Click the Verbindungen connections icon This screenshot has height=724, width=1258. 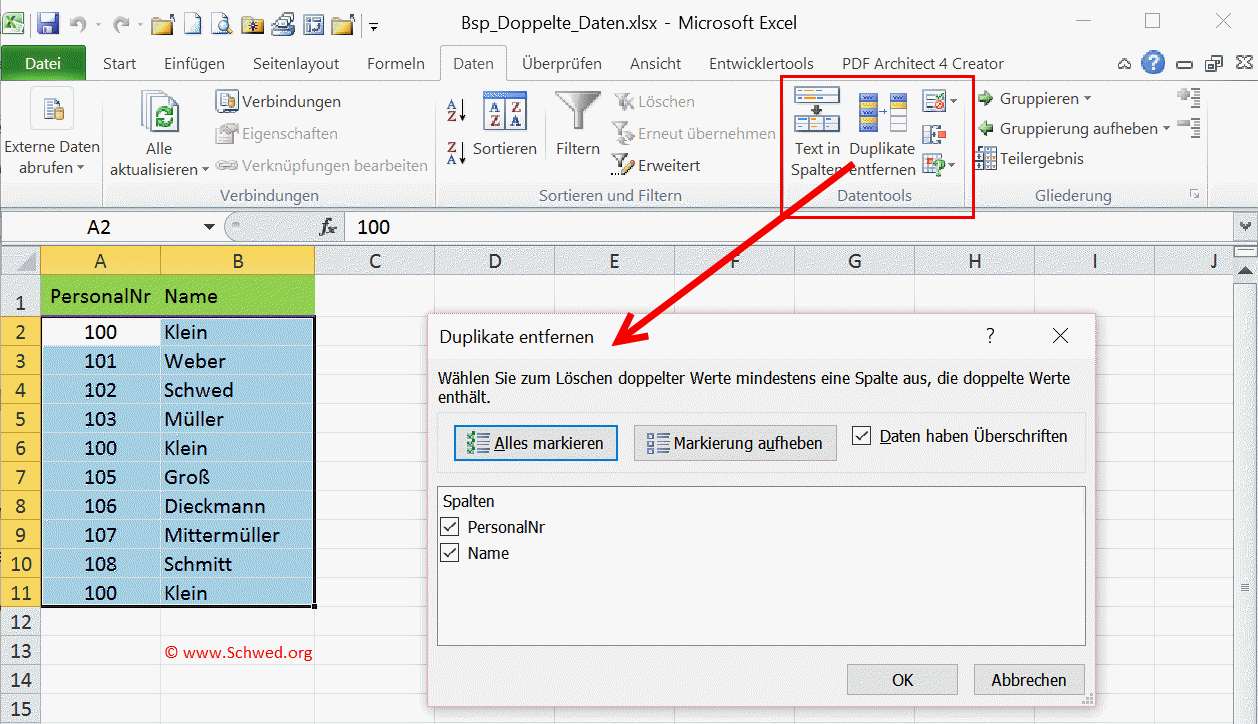(x=227, y=101)
